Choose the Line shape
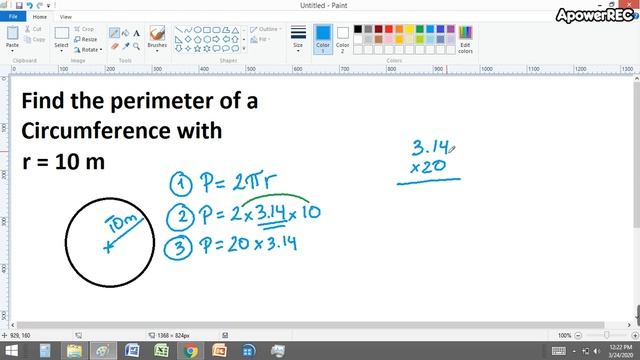Screen dimensions: 640x360 coord(178,30)
